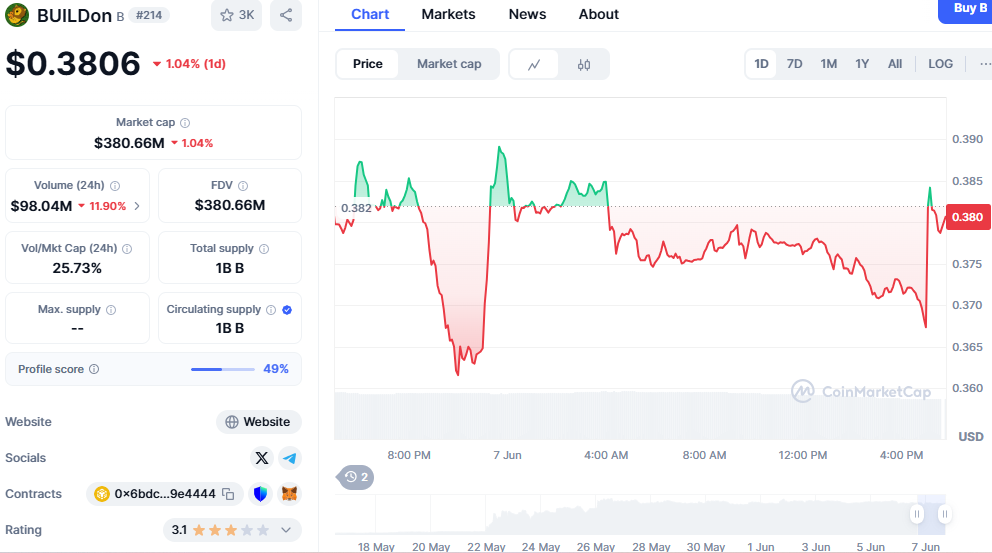Open Telegram social link

[290, 458]
